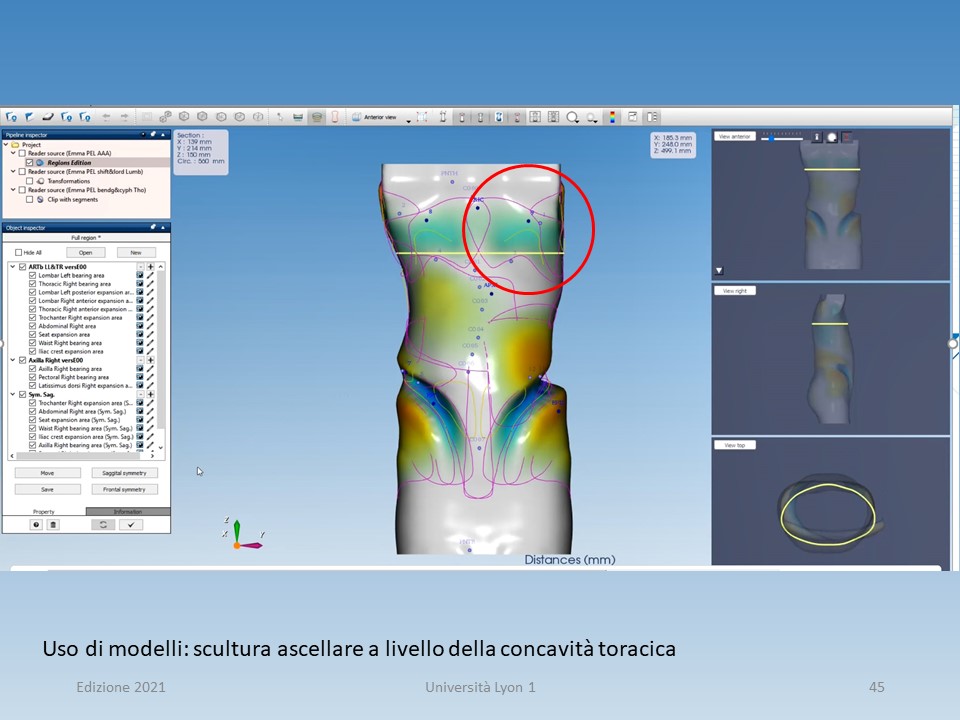Click the View top panel label
The width and height of the screenshot is (960, 720).
click(735, 445)
